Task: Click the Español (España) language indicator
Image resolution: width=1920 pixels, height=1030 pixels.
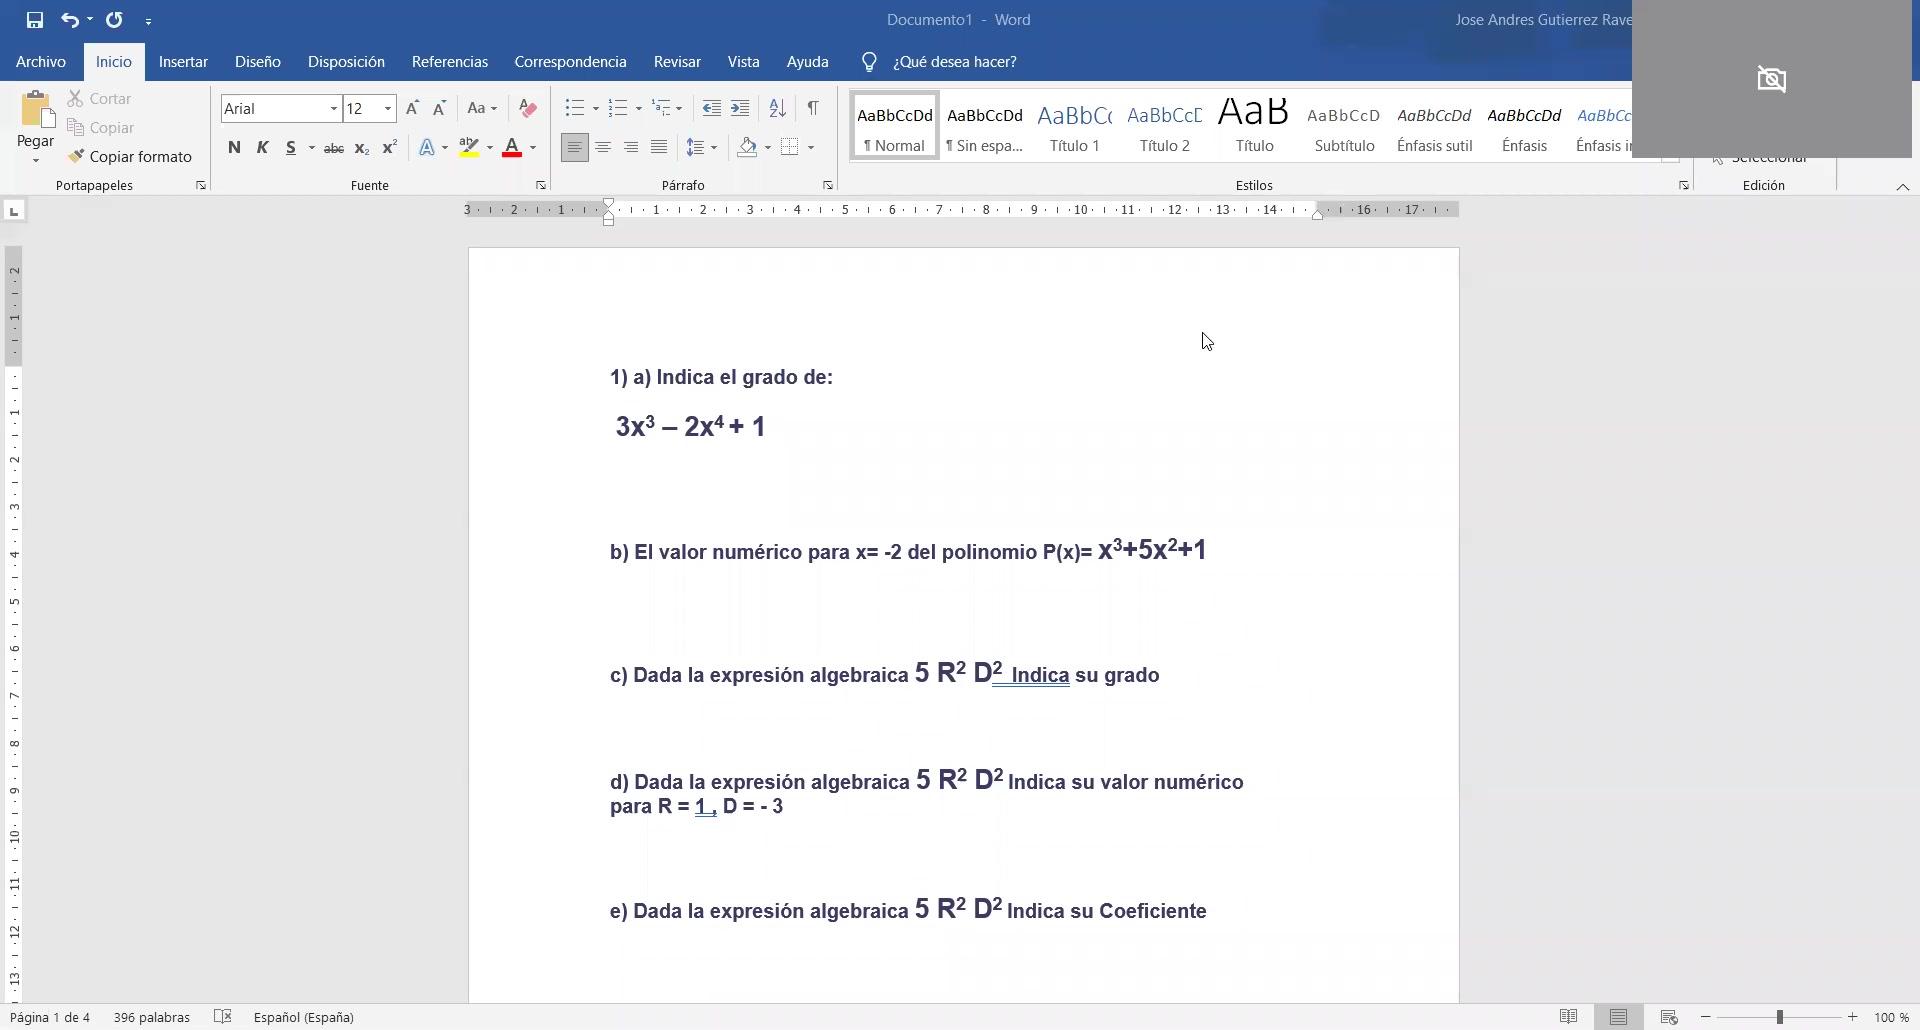Action: point(304,1017)
